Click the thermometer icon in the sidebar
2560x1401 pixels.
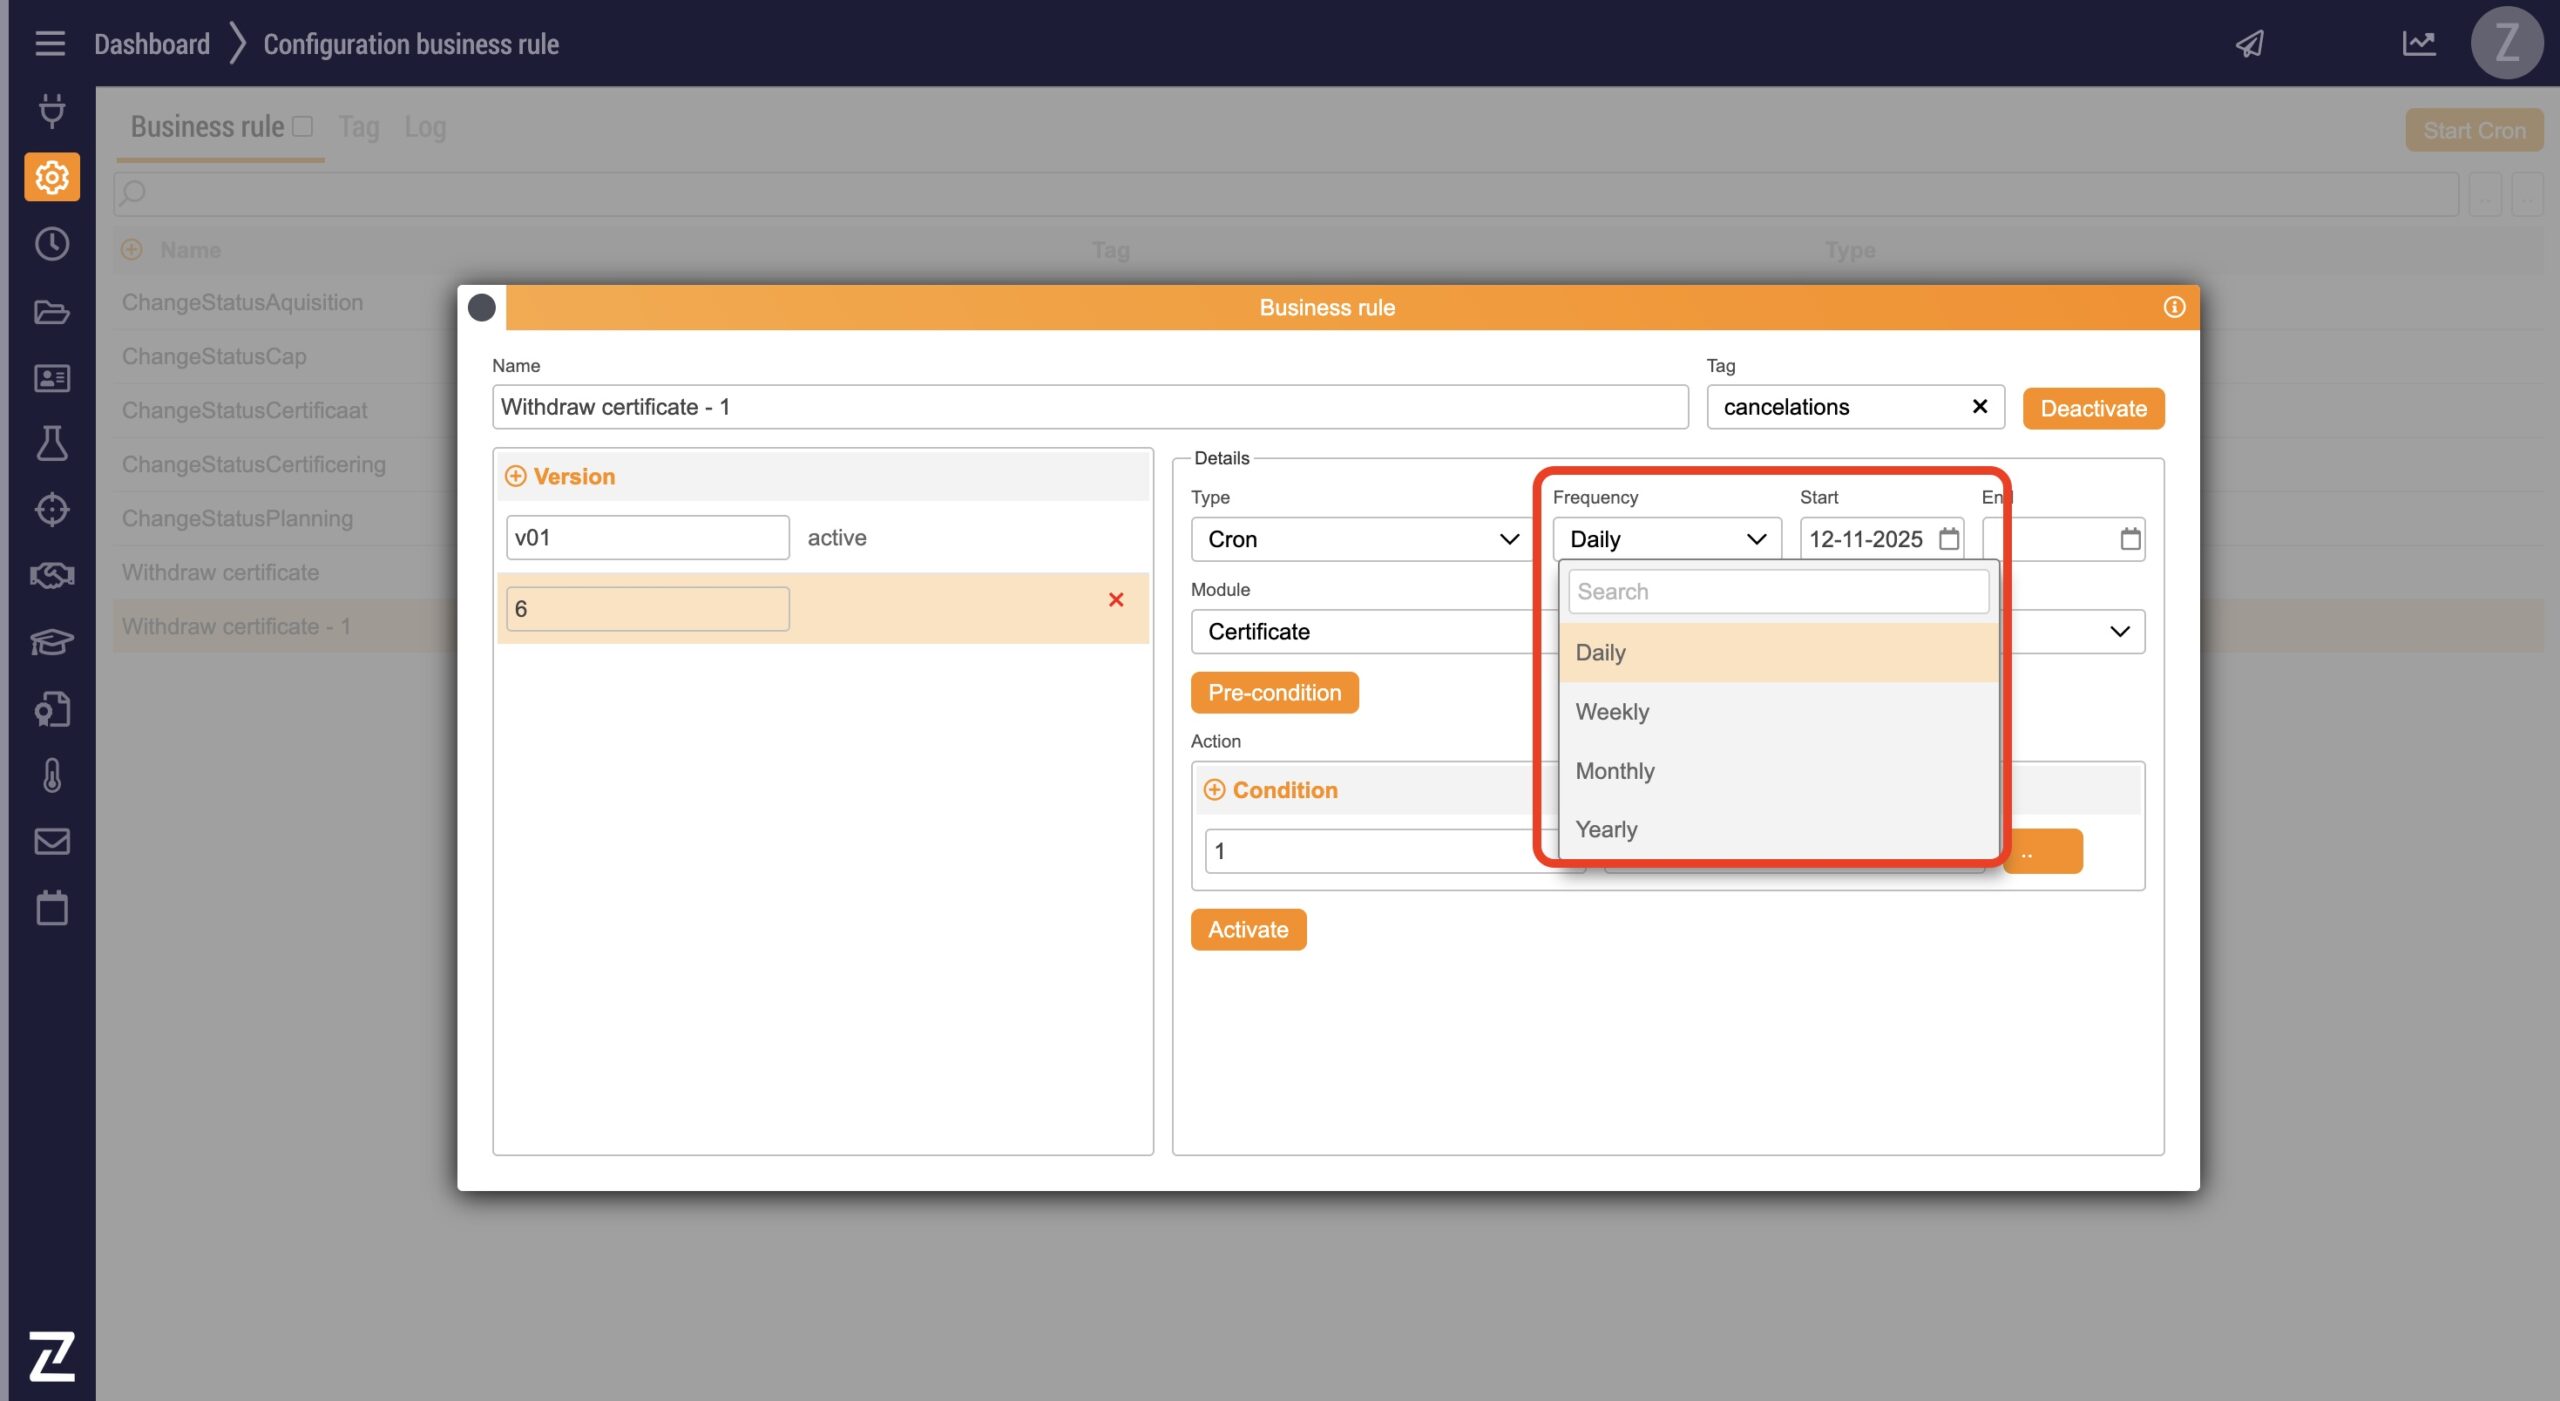(52, 775)
